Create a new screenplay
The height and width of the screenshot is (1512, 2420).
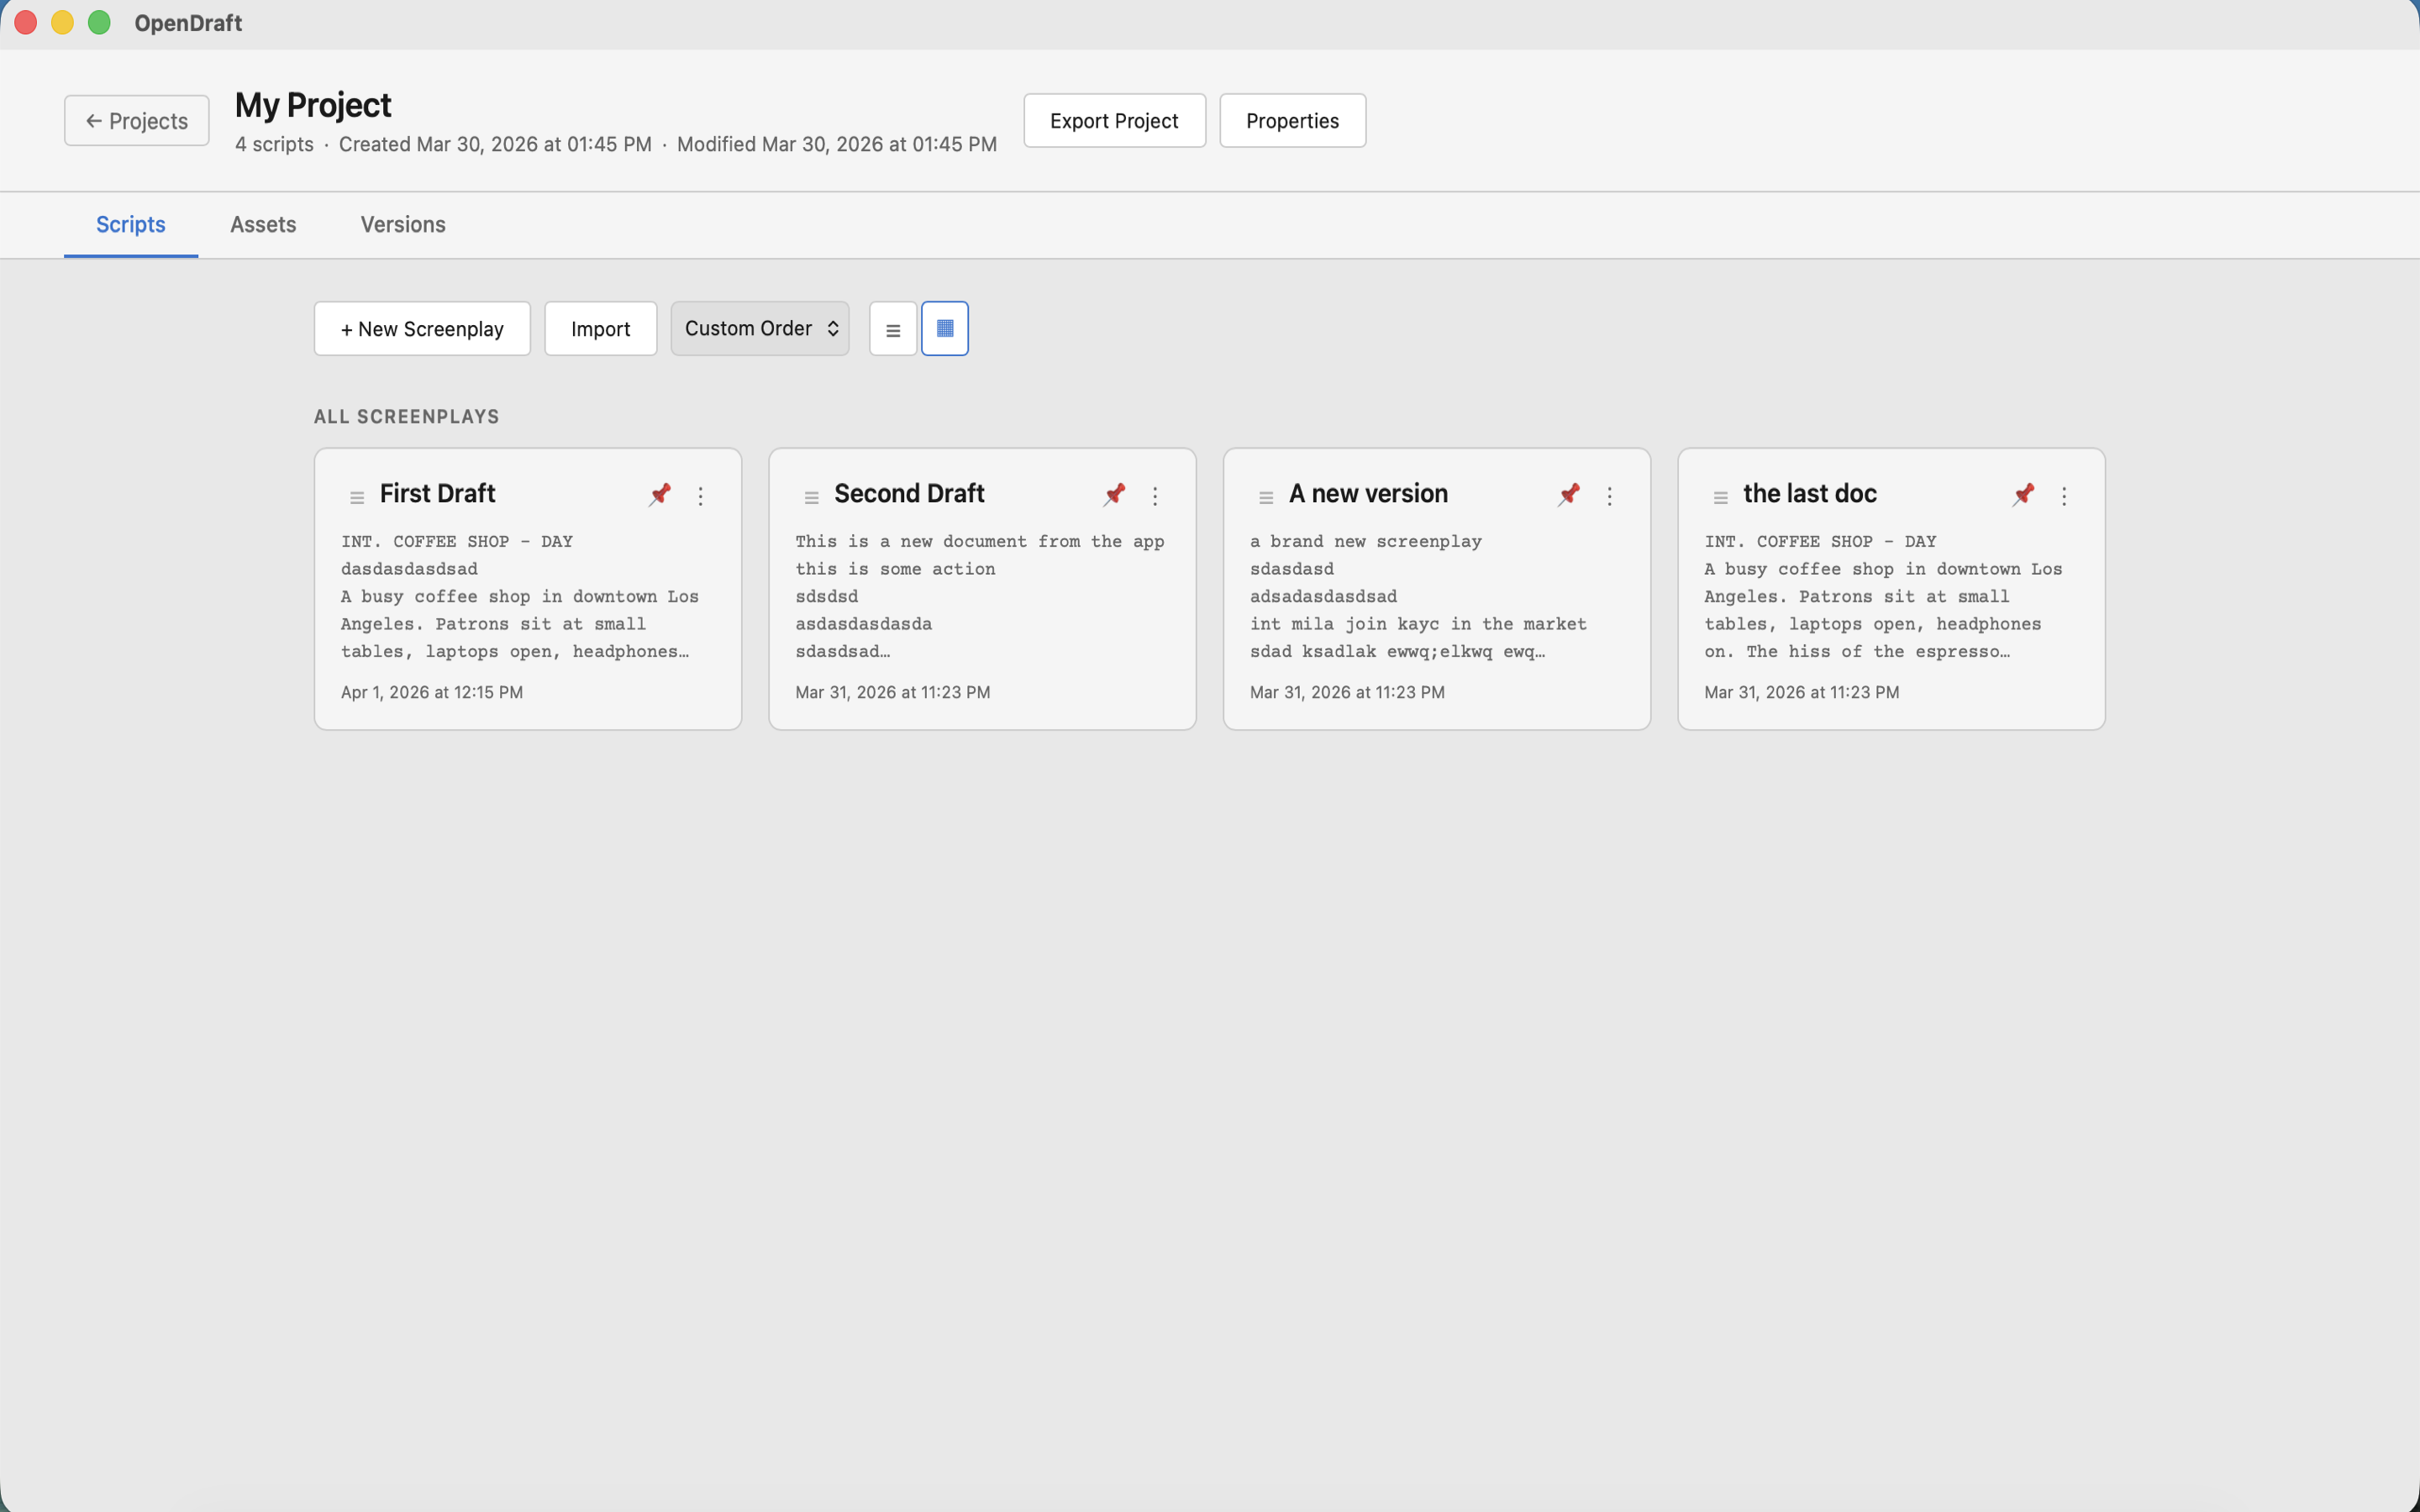point(421,328)
